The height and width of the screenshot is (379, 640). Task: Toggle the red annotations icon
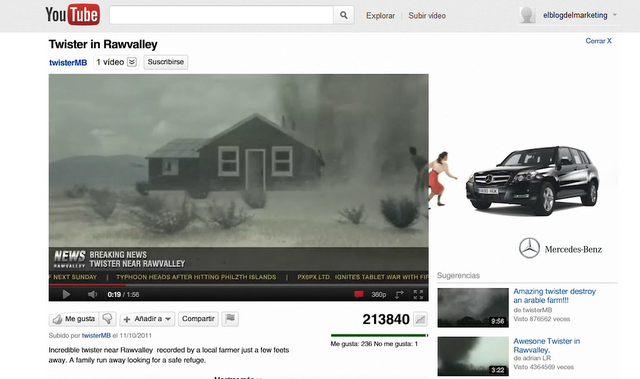pos(358,294)
